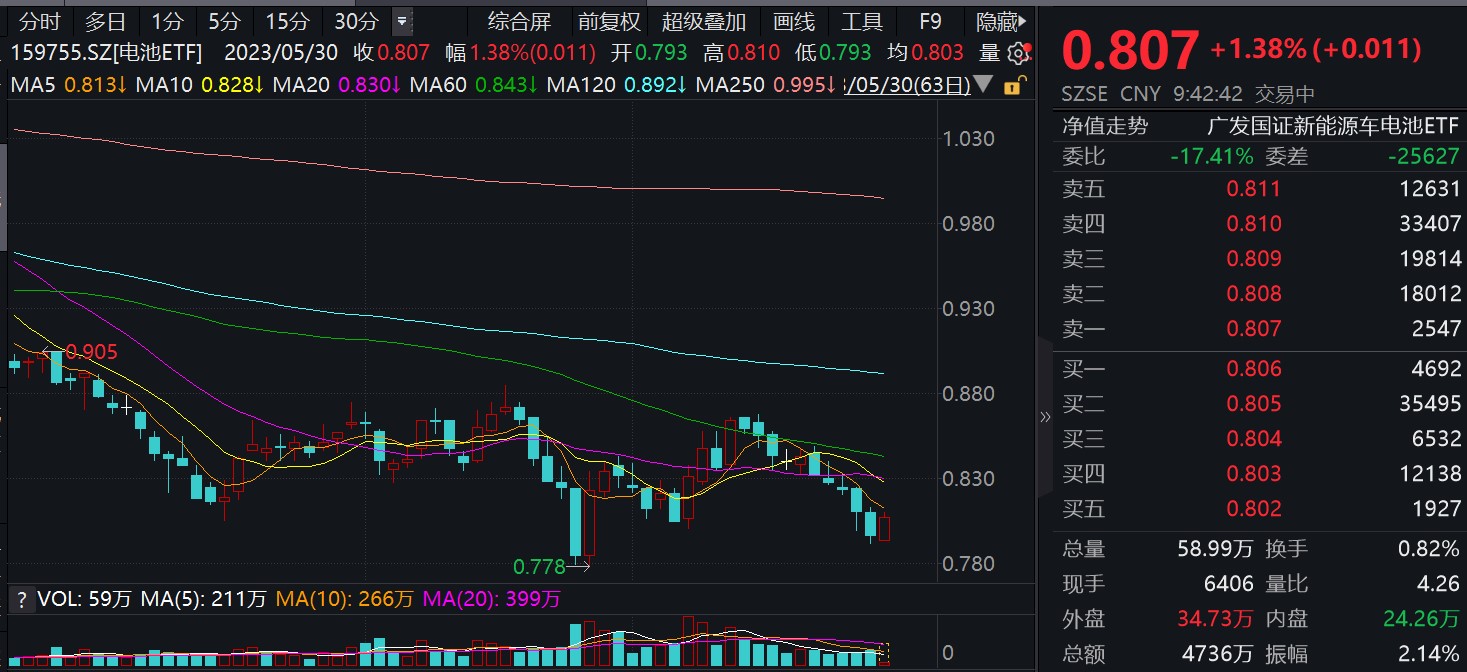Switch to the 15分 chart tab
The image size is (1467, 672).
pyautogui.click(x=290, y=20)
